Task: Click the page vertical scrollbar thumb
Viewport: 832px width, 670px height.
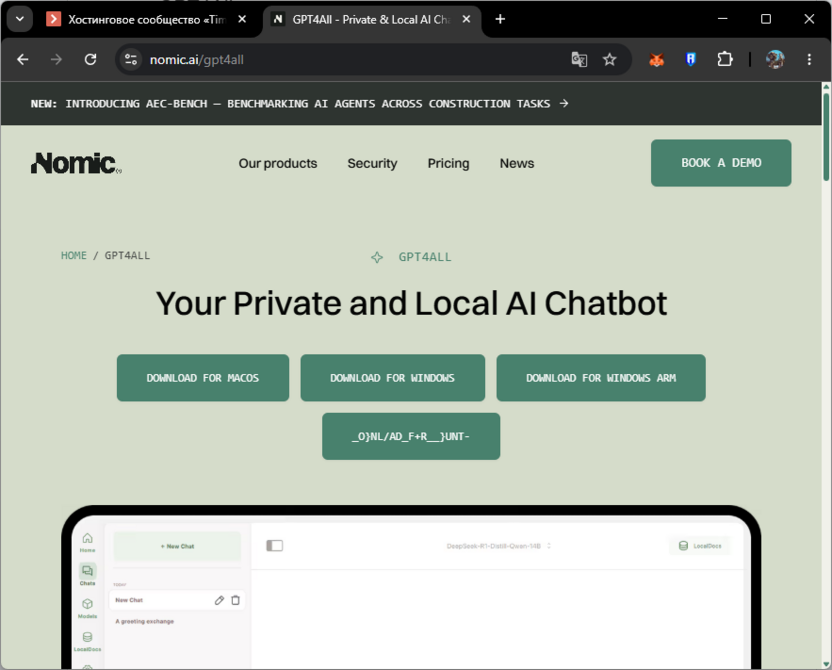Action: click(x=826, y=137)
